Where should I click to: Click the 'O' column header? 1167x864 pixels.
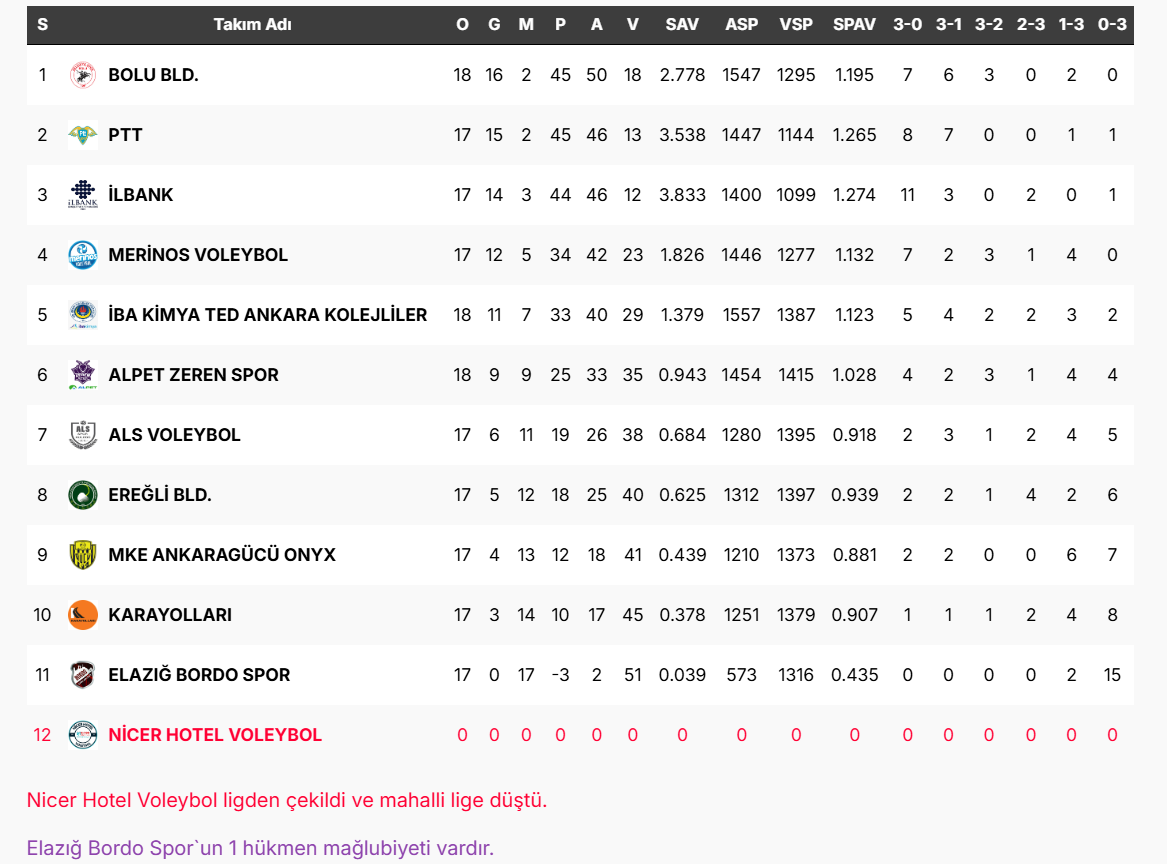(x=462, y=25)
